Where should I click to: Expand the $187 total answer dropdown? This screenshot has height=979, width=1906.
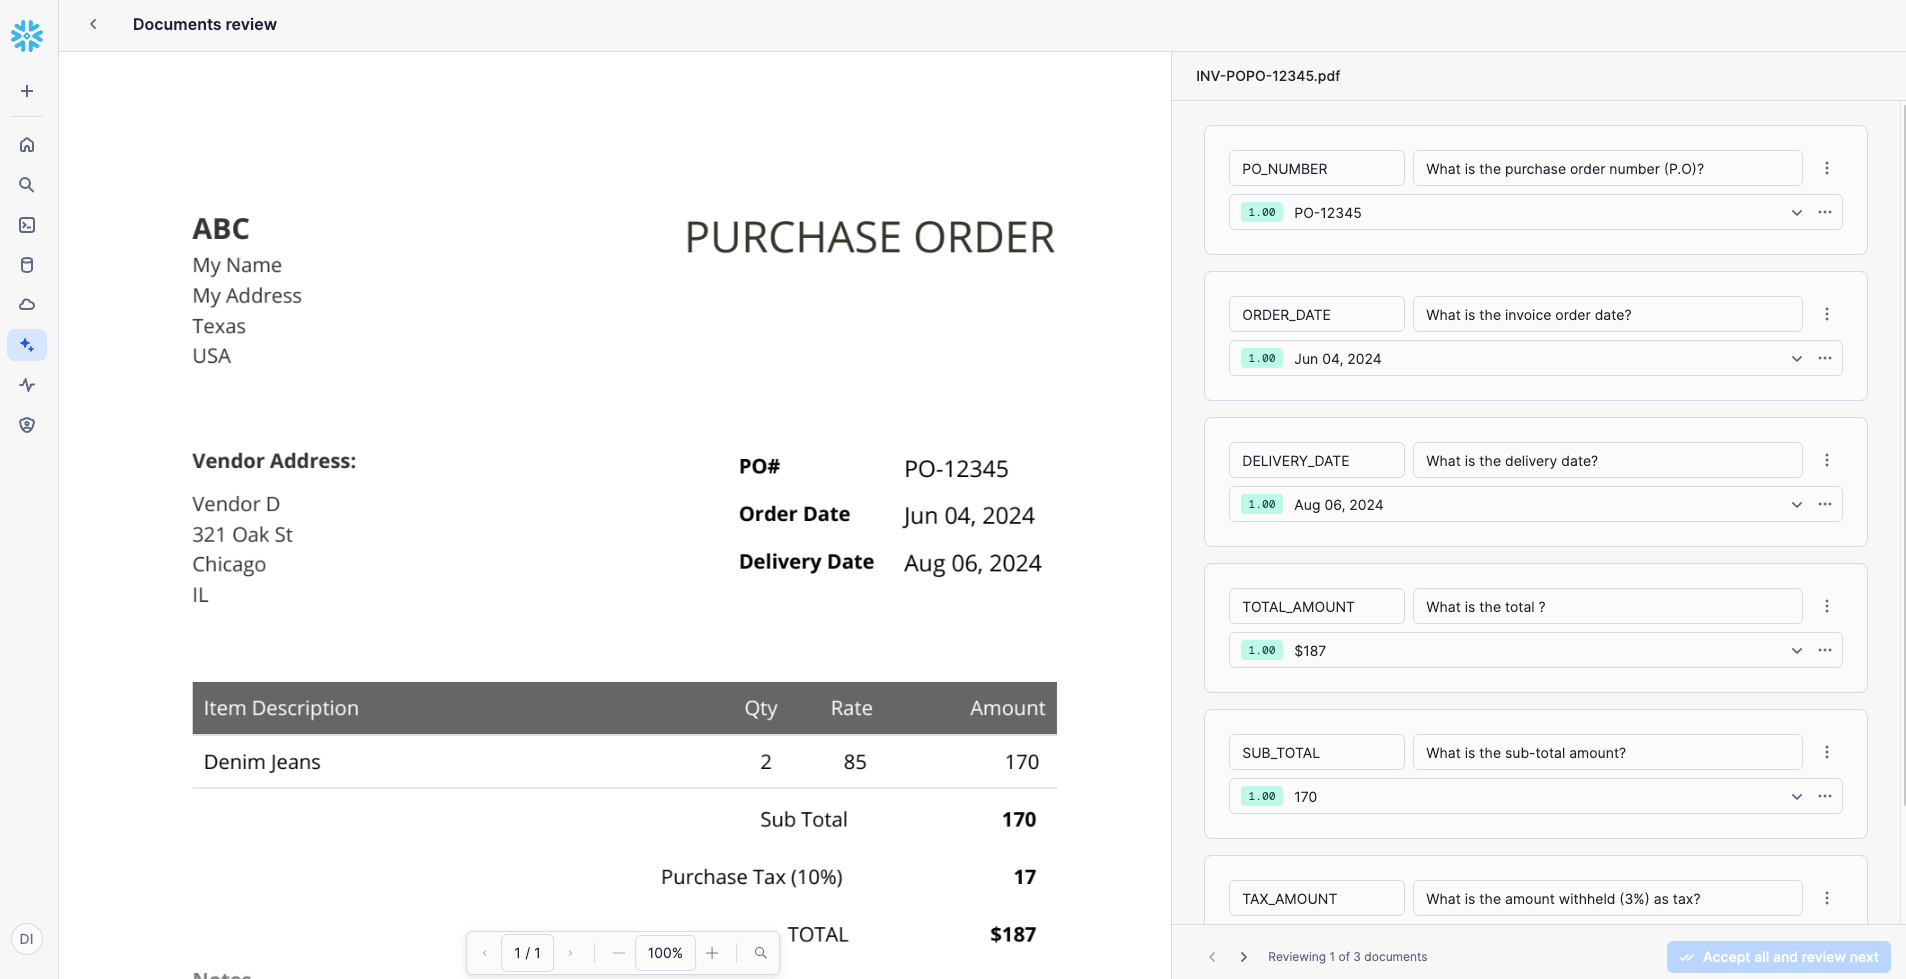pos(1796,651)
